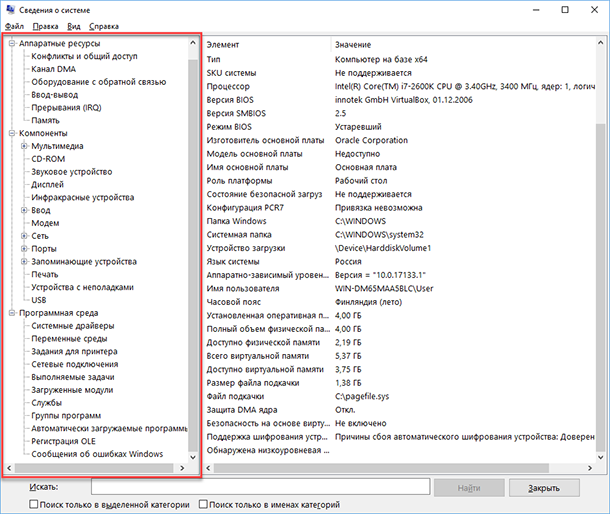Select the Часовой пояс row
This screenshot has height=514, width=610.
400,302
